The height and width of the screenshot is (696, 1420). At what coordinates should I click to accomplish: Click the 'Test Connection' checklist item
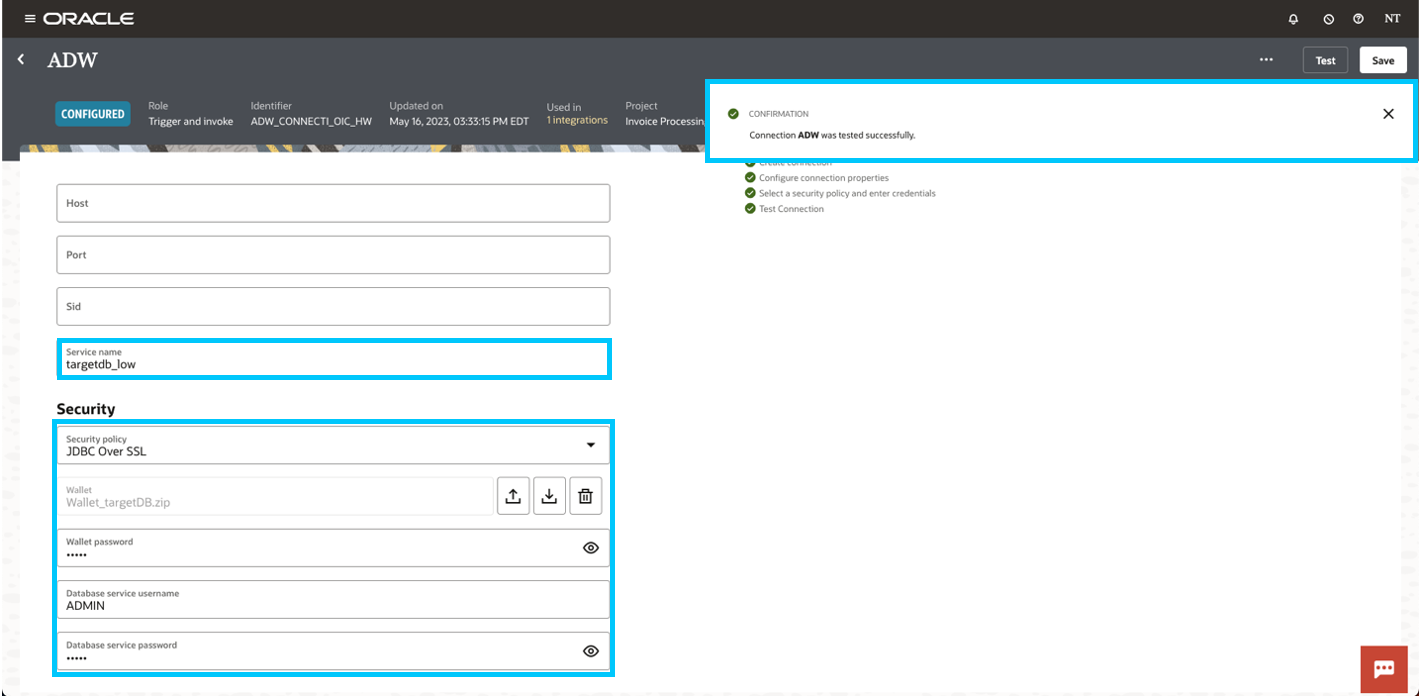click(x=791, y=209)
